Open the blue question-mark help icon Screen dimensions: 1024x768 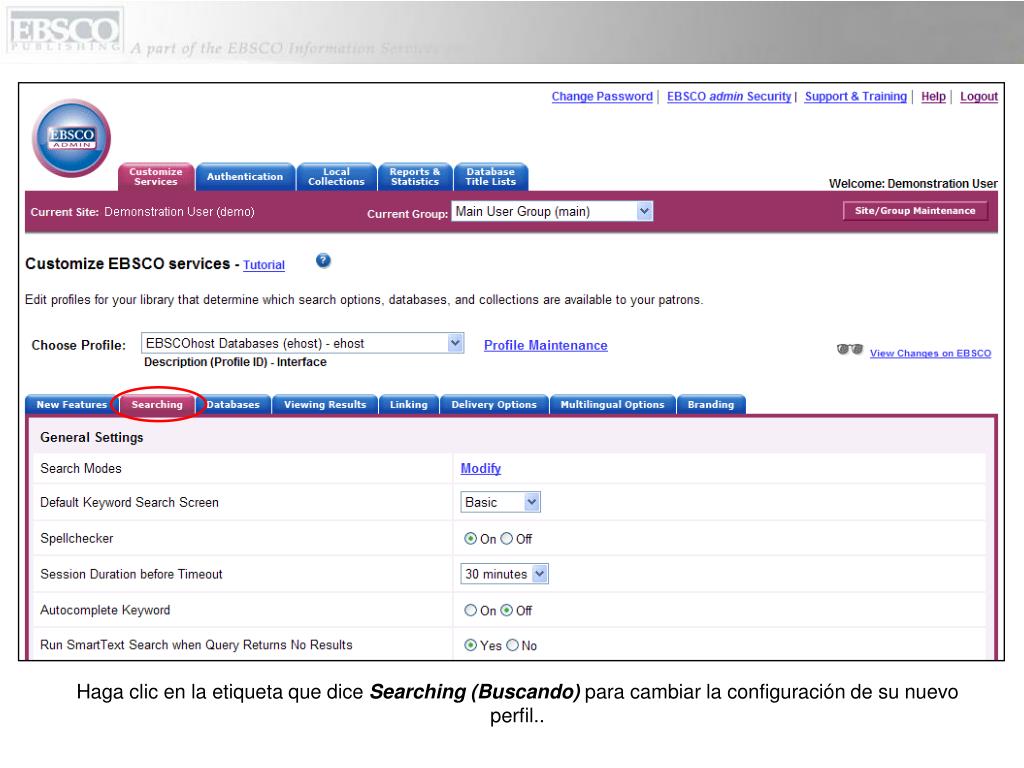pos(323,261)
